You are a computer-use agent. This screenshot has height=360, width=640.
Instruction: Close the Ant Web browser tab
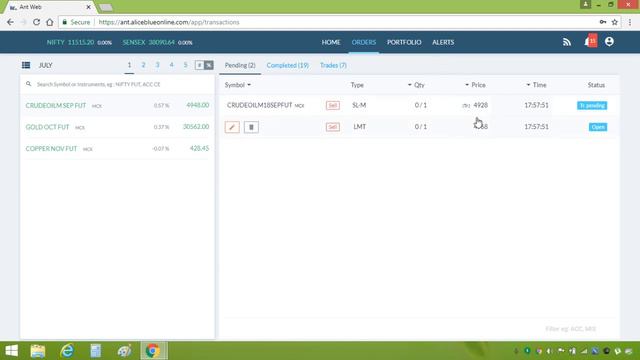tap(88, 7)
